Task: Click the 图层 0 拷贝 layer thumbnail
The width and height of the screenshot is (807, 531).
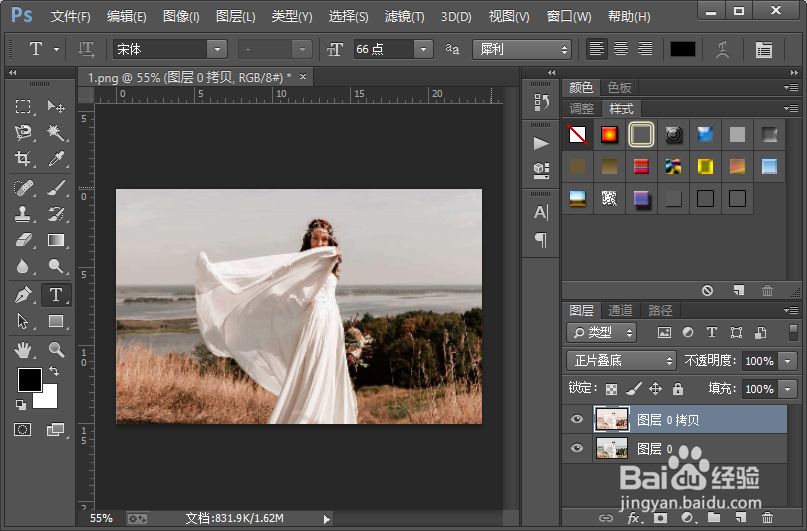Action: tap(611, 419)
